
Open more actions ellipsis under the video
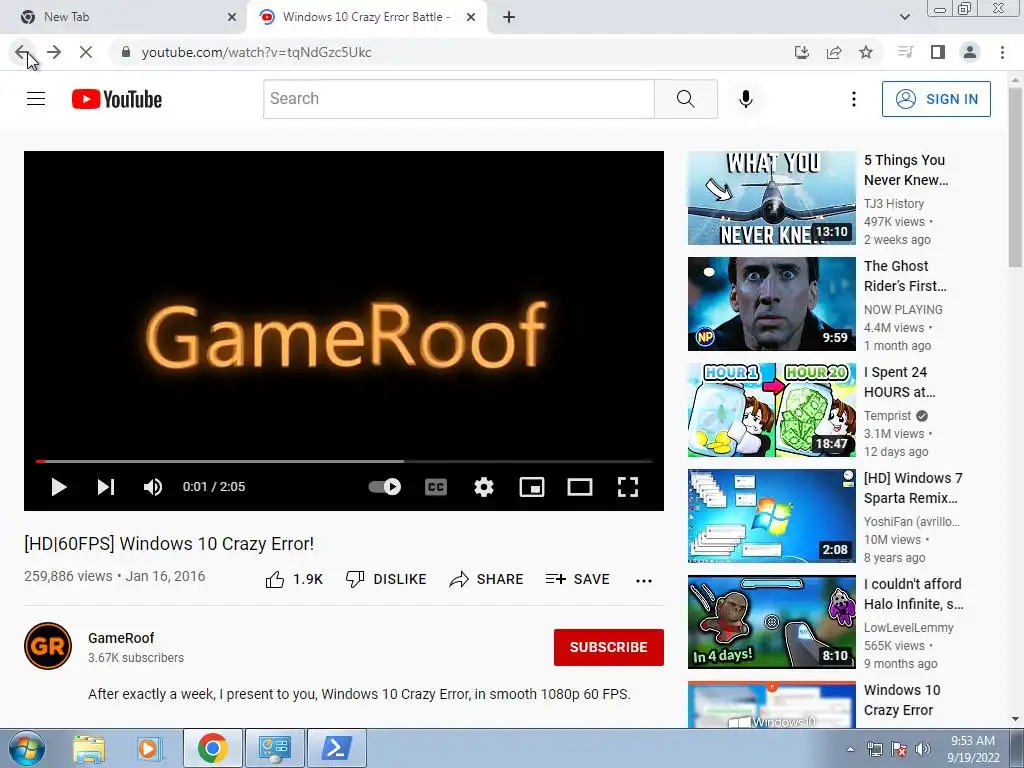[x=644, y=581]
